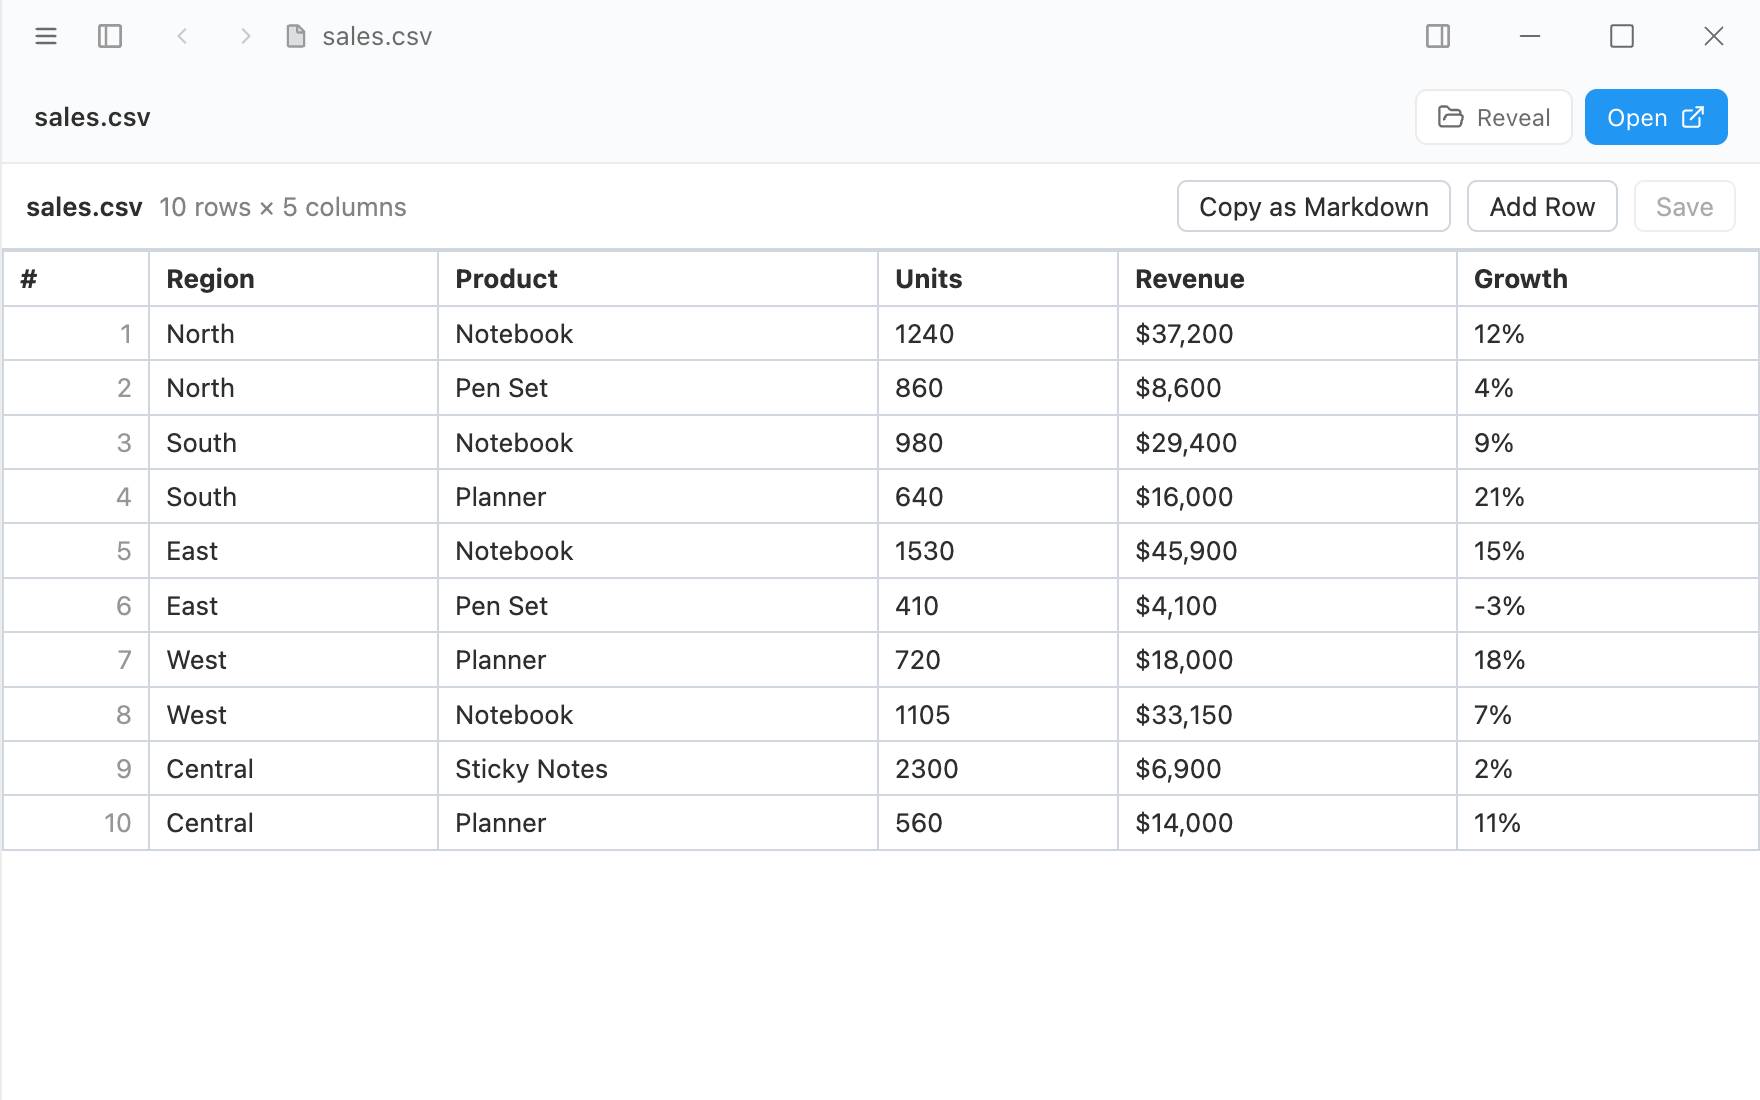1760x1100 pixels.
Task: Select the -3% growth cell
Action: (x=1608, y=606)
